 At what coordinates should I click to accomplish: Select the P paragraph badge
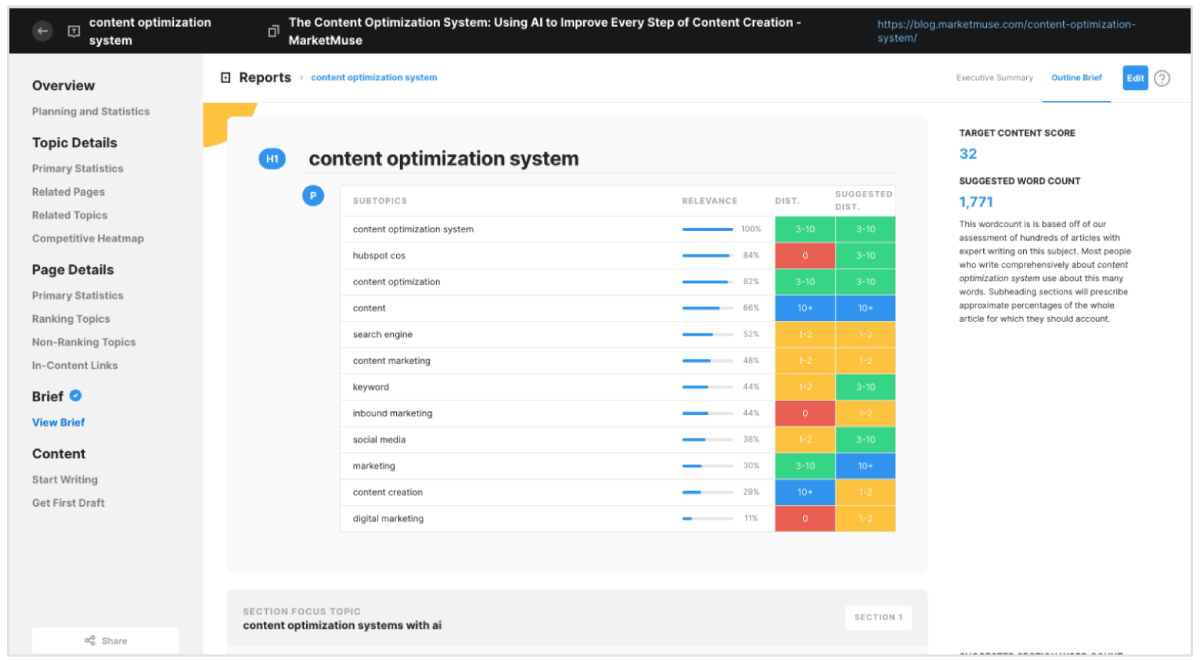(313, 195)
